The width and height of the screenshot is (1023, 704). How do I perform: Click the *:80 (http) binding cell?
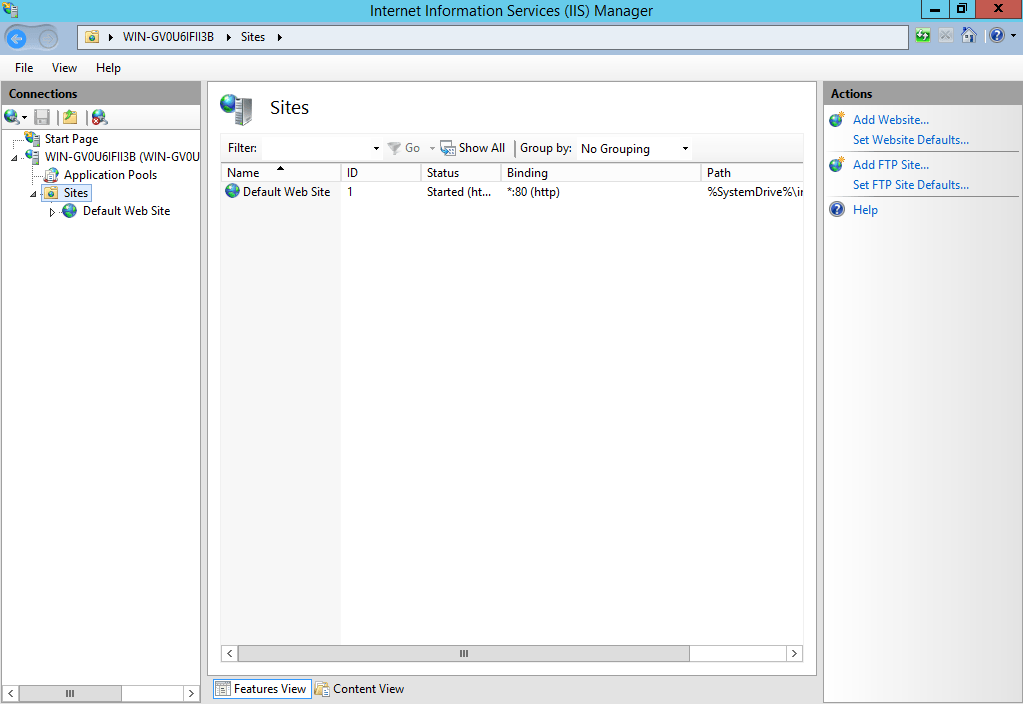tap(533, 192)
